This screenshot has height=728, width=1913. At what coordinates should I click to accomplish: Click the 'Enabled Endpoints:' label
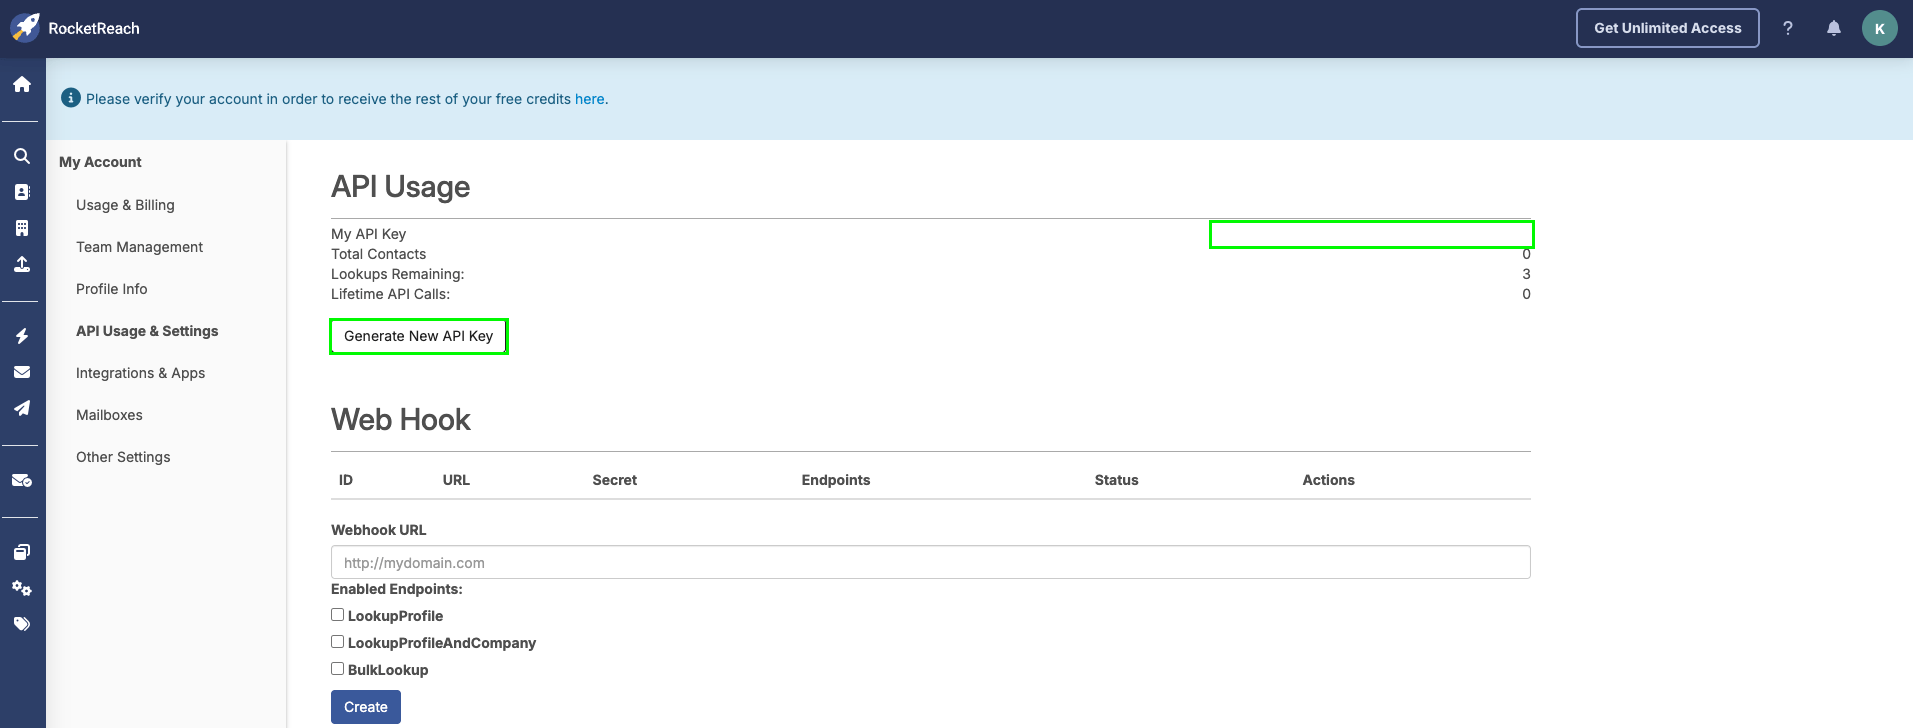(x=397, y=589)
